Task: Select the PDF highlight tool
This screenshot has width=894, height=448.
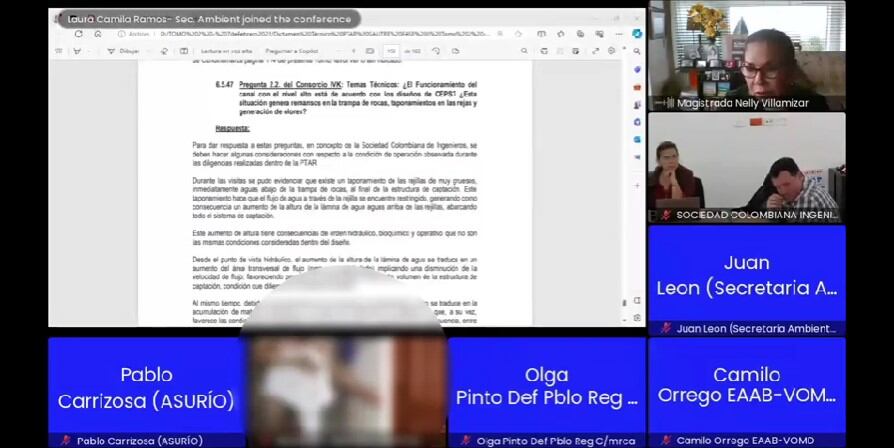Action: point(77,51)
